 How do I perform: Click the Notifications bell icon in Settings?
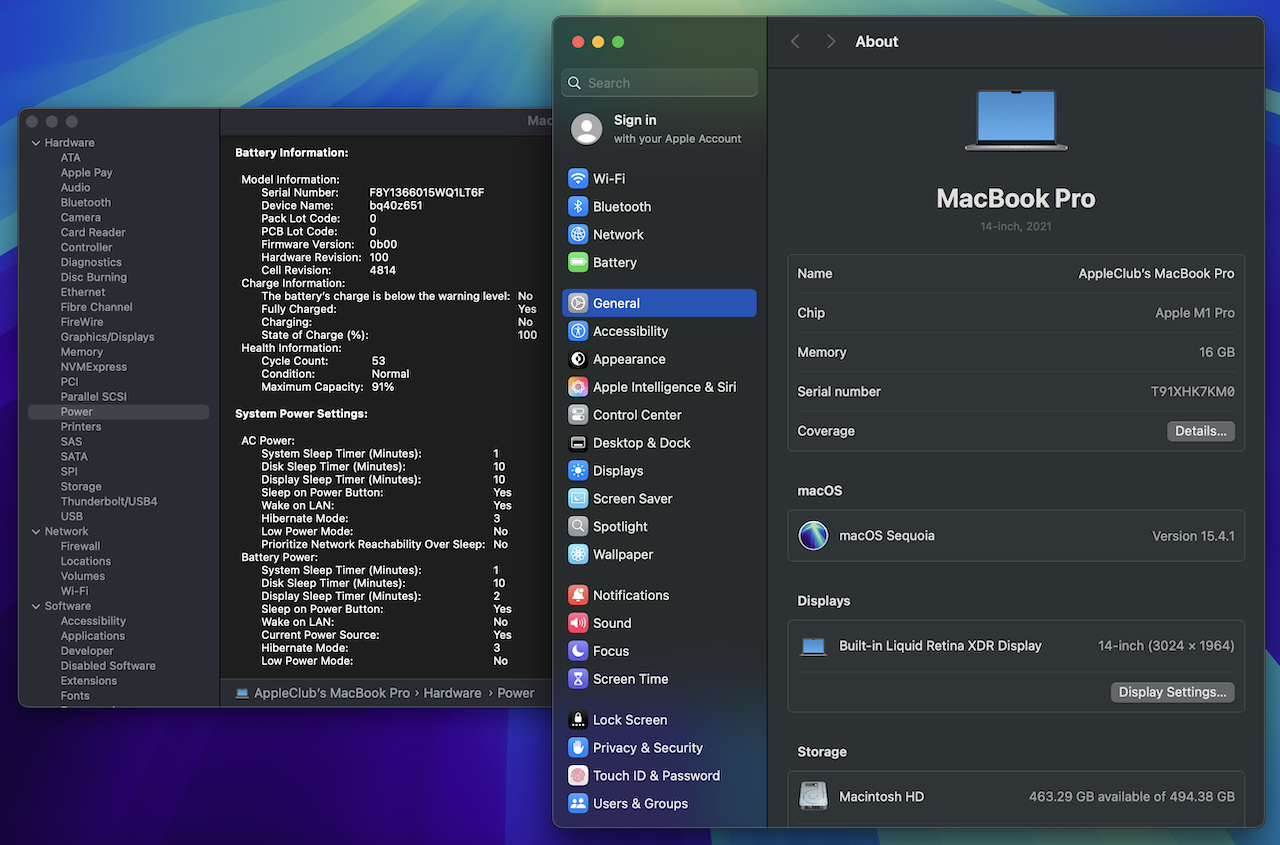coord(578,595)
